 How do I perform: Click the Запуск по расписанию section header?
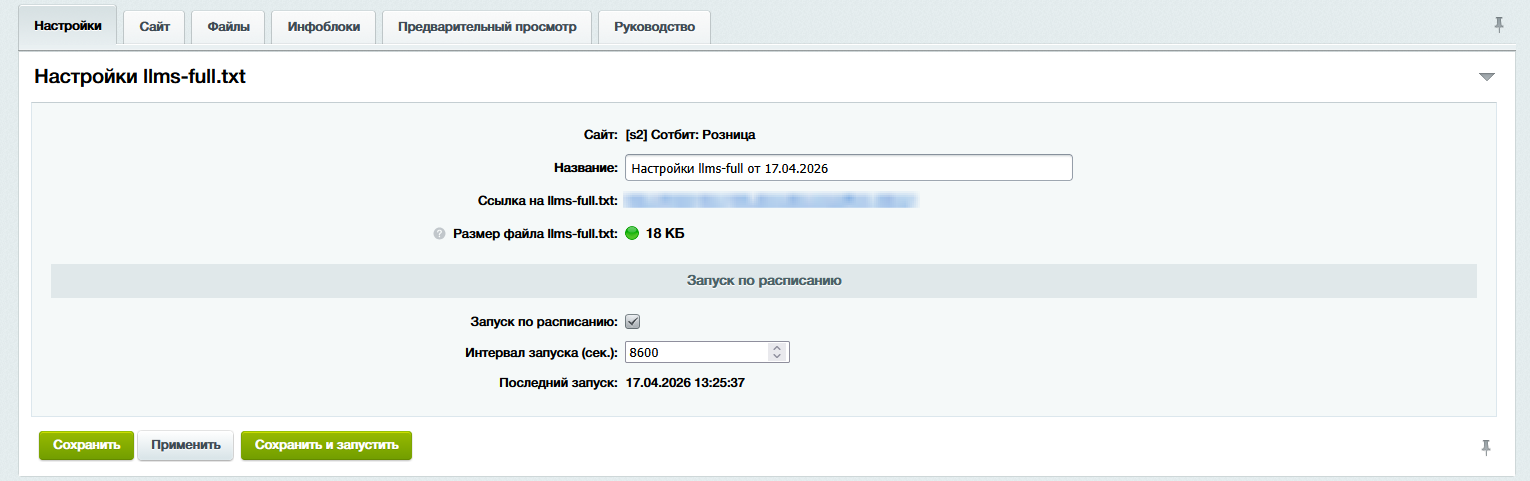click(764, 281)
